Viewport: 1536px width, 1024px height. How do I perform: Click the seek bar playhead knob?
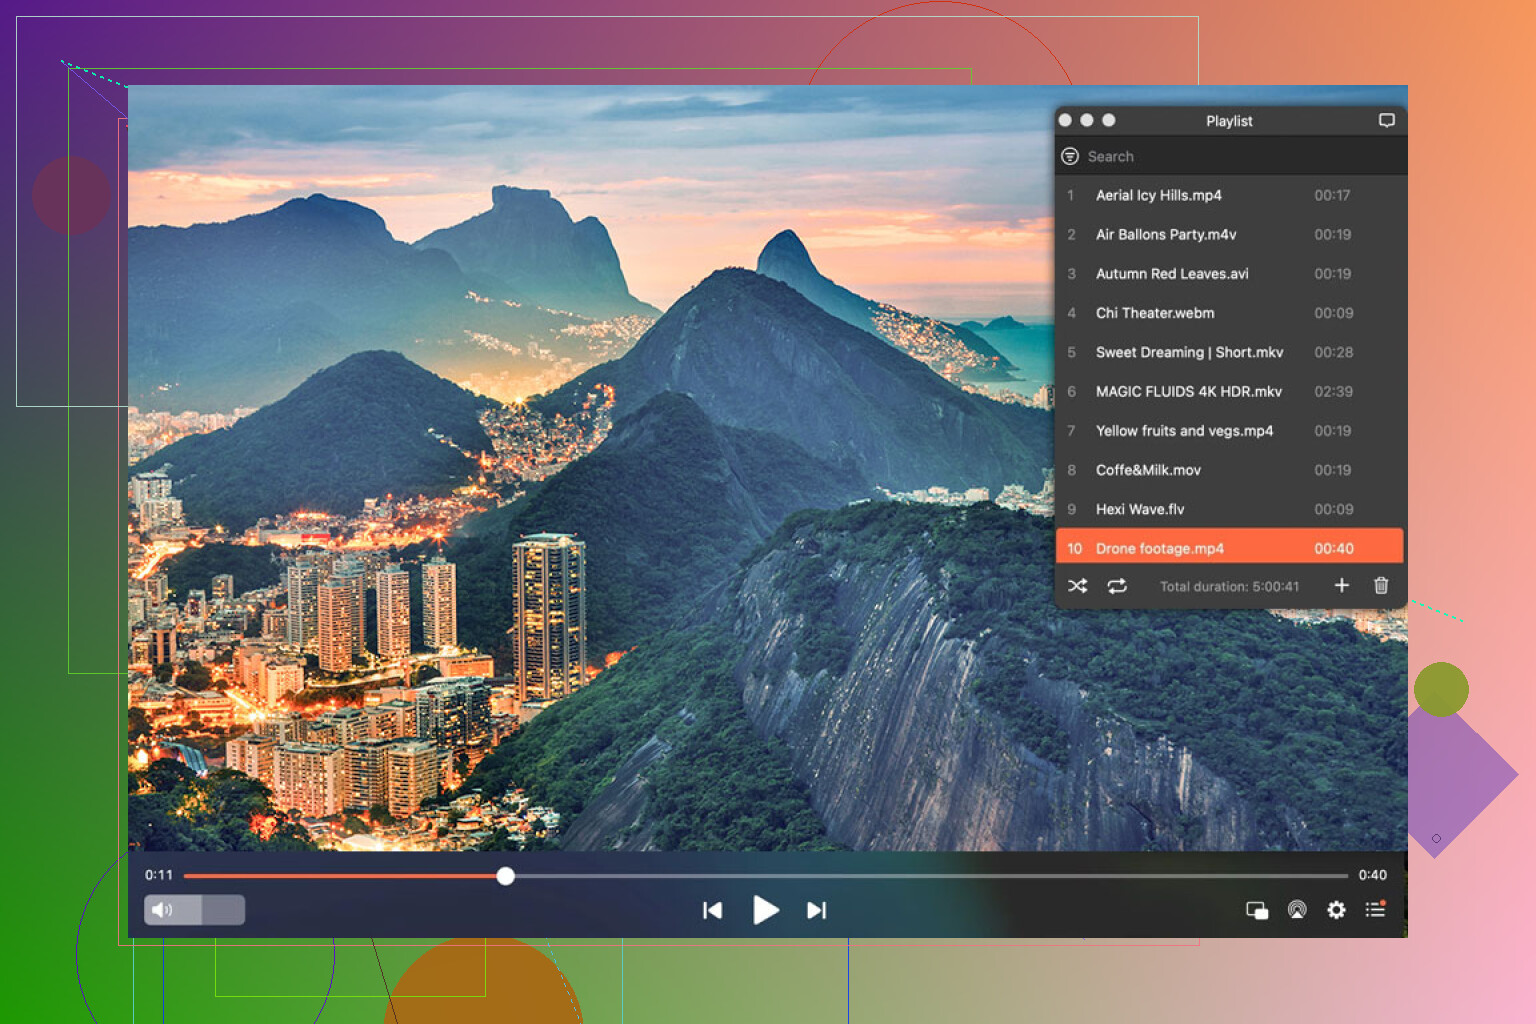tap(506, 876)
